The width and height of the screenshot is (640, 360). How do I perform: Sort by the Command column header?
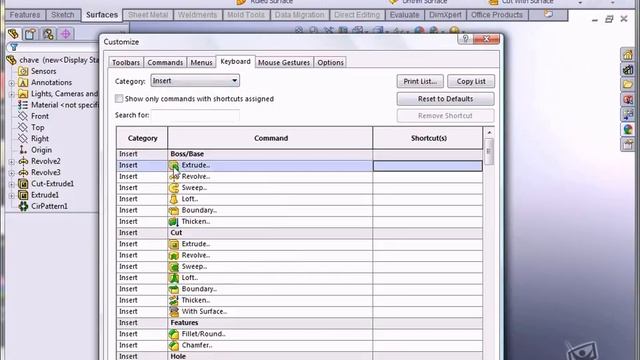pos(270,138)
